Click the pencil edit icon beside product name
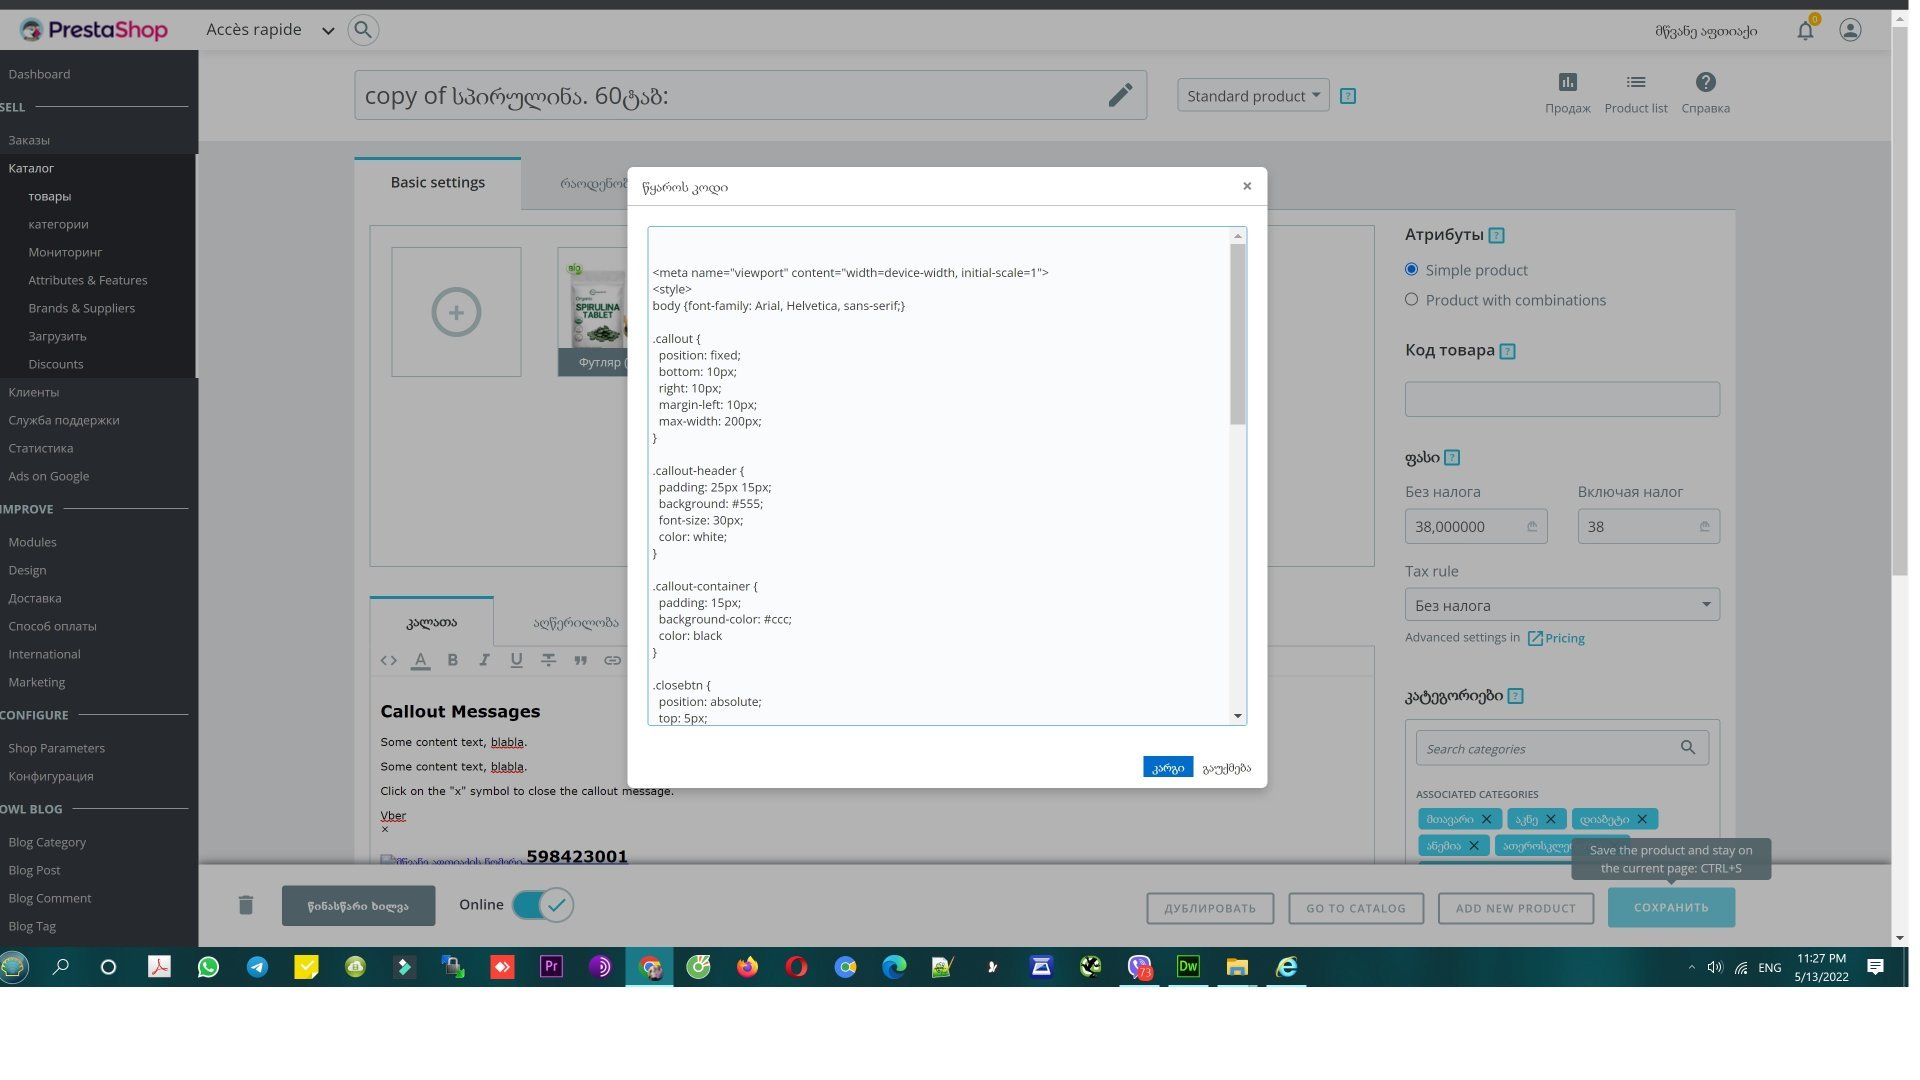This screenshot has height=1080, width=1920. point(1120,95)
